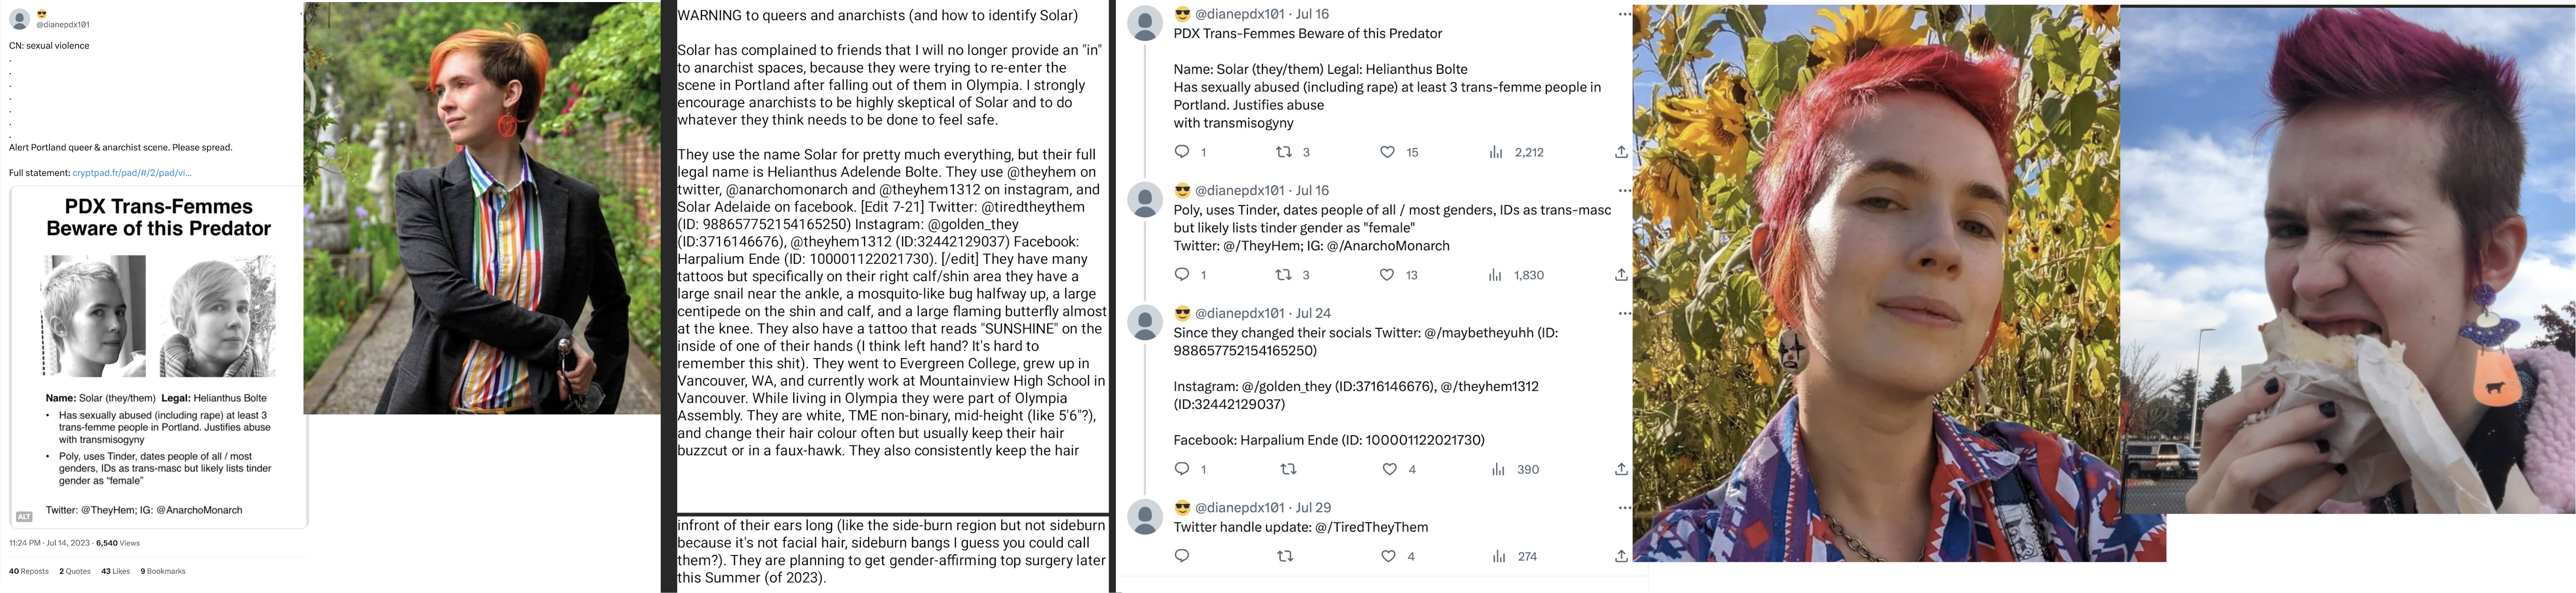Open view analytics icon on Jul 29 tweet
The height and width of the screenshot is (593, 2576).
pyautogui.click(x=1498, y=557)
